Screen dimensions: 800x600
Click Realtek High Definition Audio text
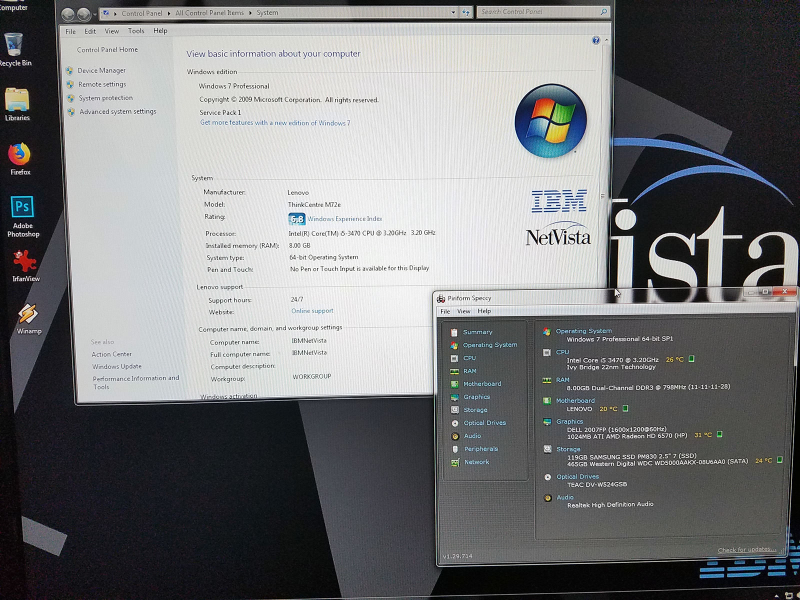[610, 505]
